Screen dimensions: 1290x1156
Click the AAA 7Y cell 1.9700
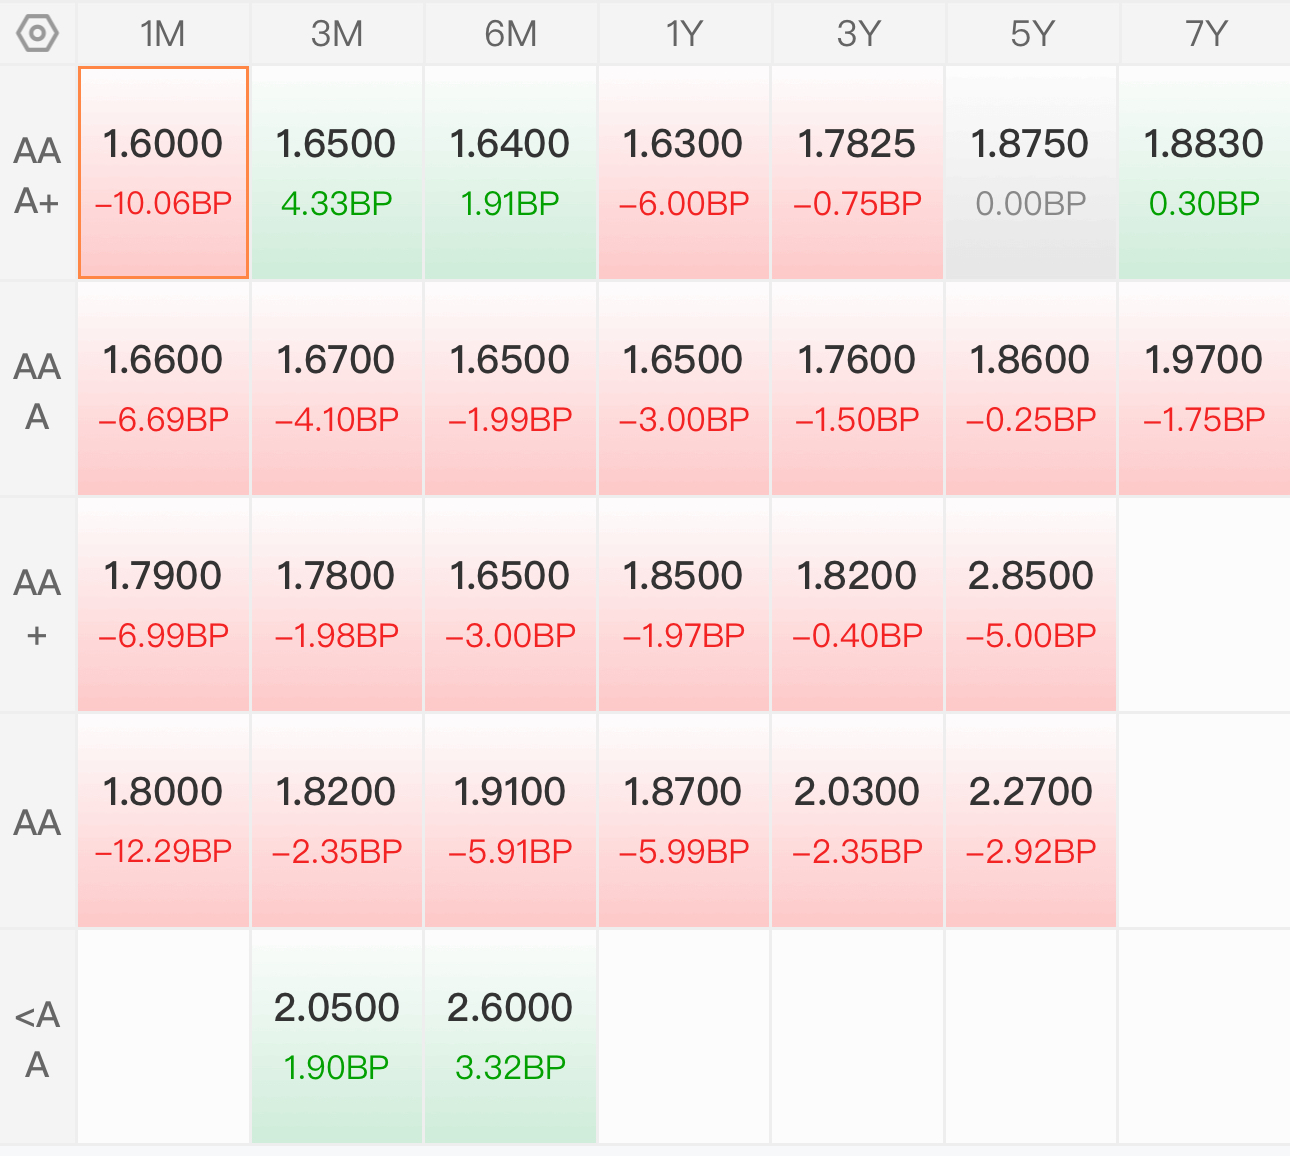click(1205, 389)
